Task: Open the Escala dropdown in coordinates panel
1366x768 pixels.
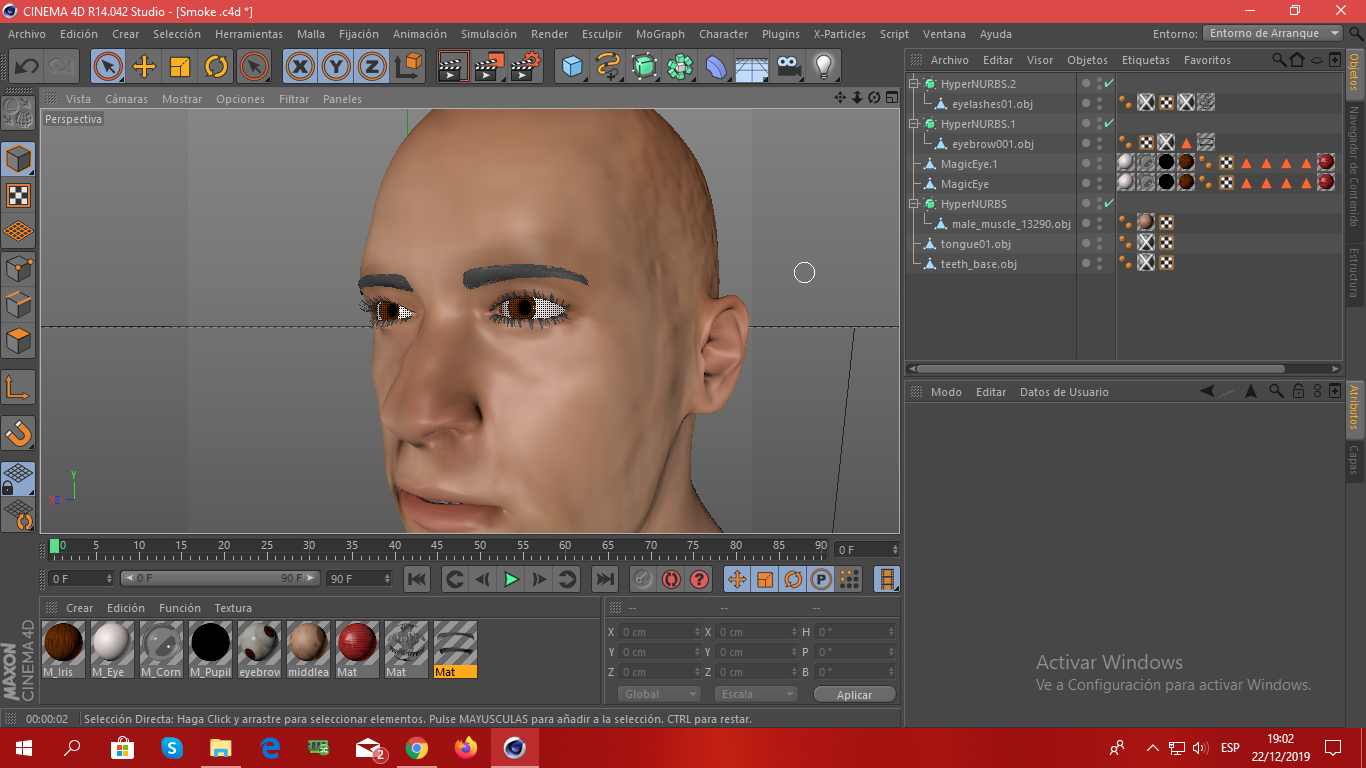Action: (x=756, y=694)
